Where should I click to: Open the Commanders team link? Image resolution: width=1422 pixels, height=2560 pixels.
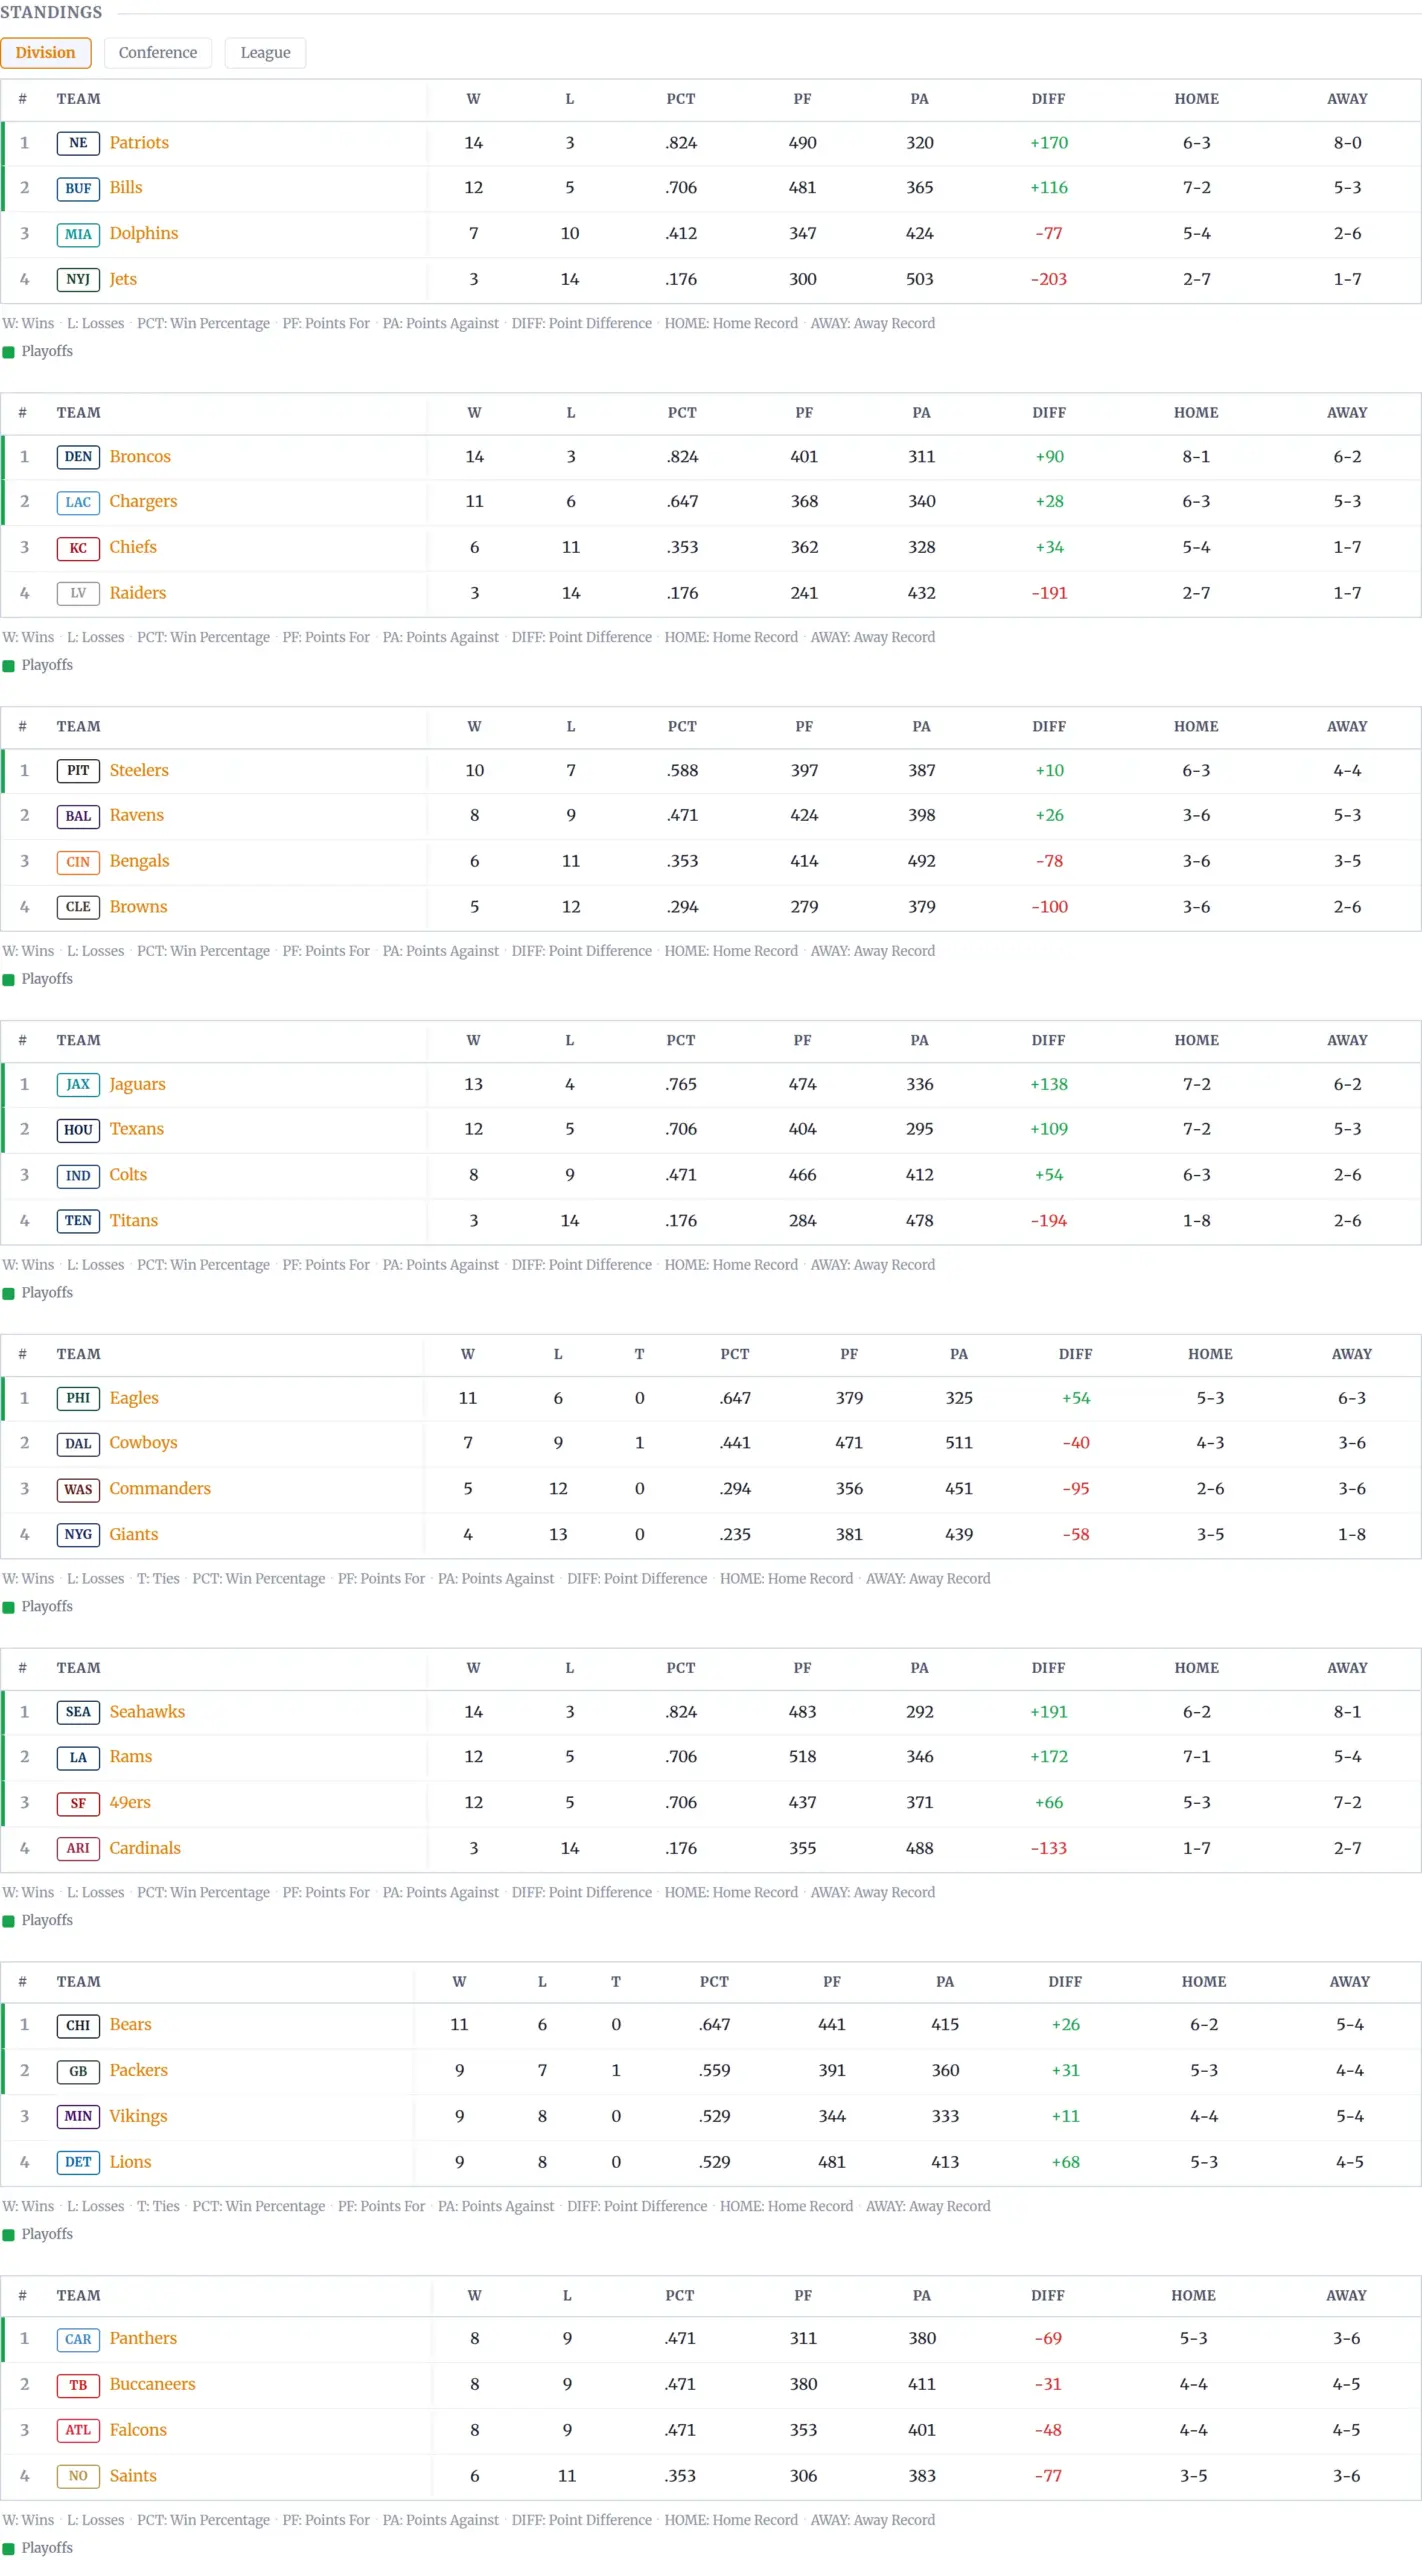click(x=160, y=1489)
